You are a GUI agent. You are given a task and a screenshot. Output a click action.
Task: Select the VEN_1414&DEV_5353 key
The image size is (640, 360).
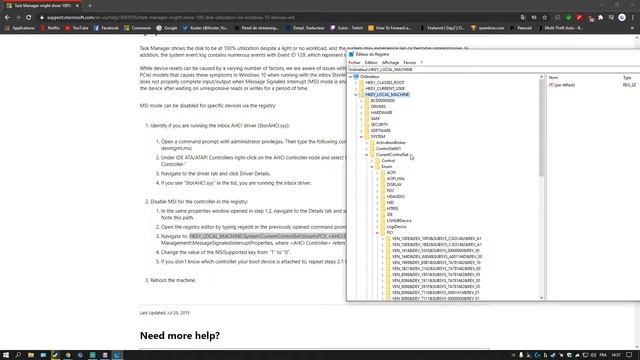pos(436,251)
